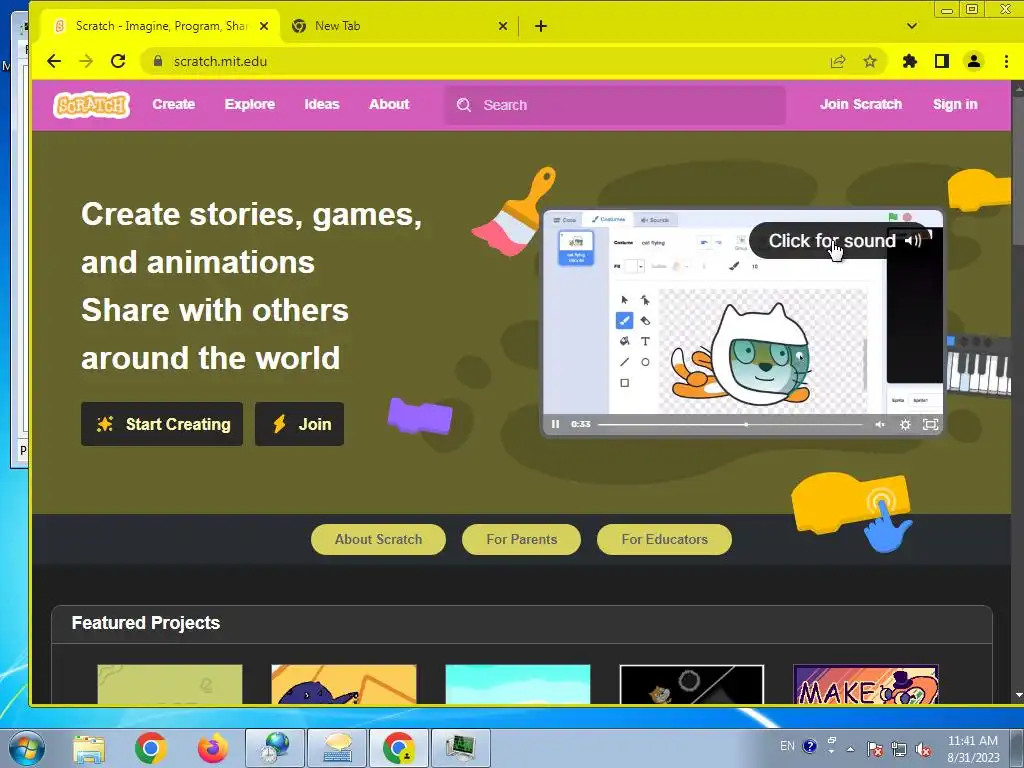Click the About Scratch pill button
Screen dimensions: 1024x768
point(378,539)
